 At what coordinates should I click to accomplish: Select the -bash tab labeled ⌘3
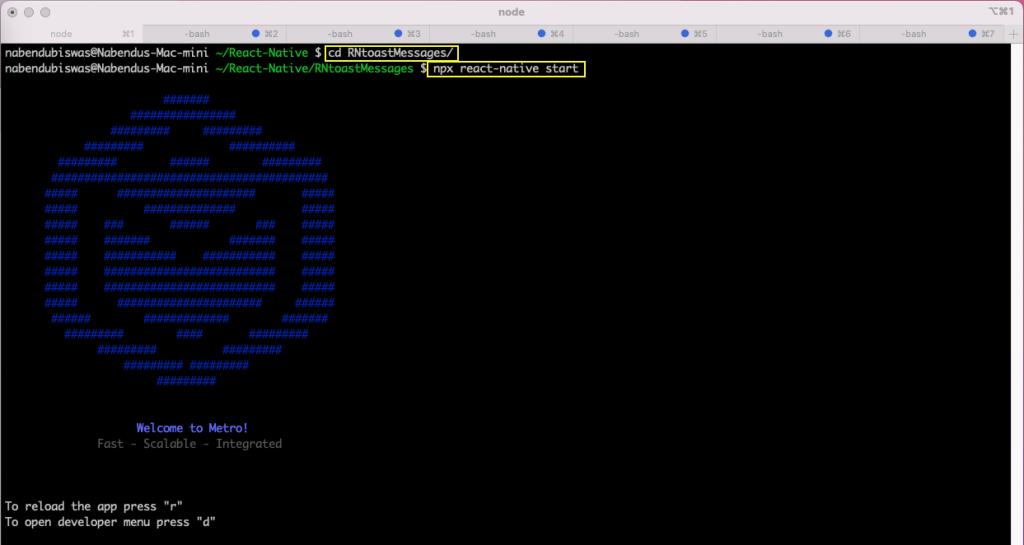[340, 34]
